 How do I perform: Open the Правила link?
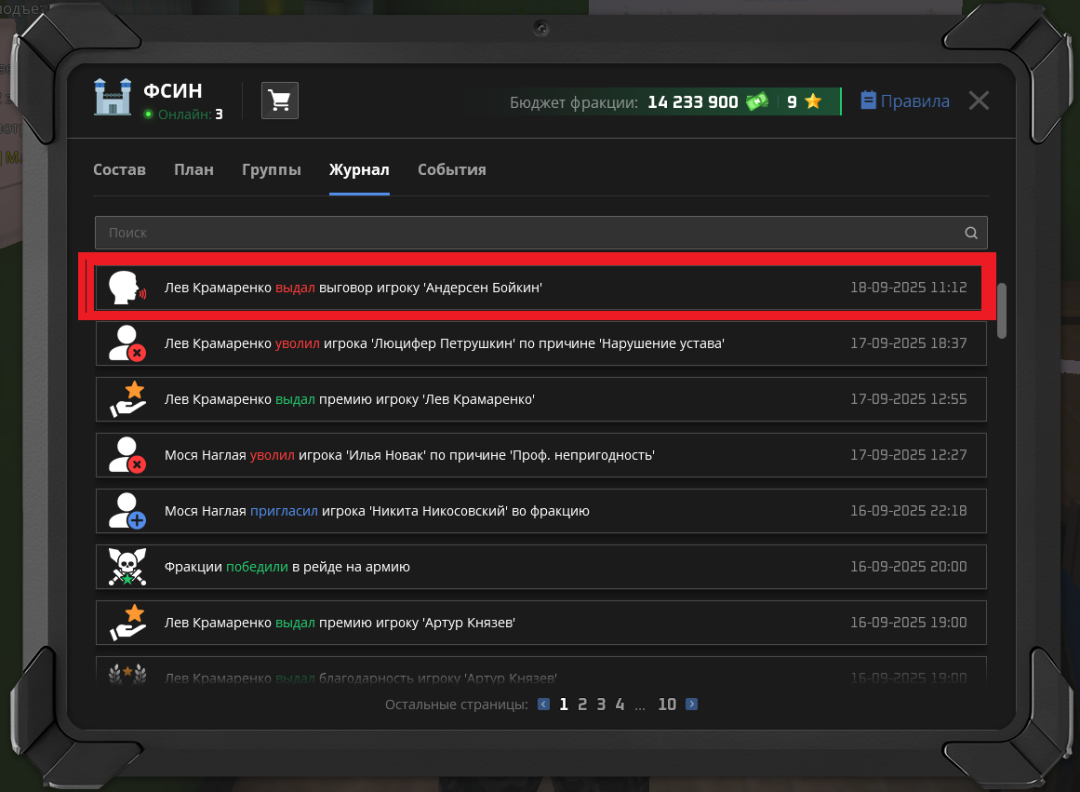pos(905,101)
